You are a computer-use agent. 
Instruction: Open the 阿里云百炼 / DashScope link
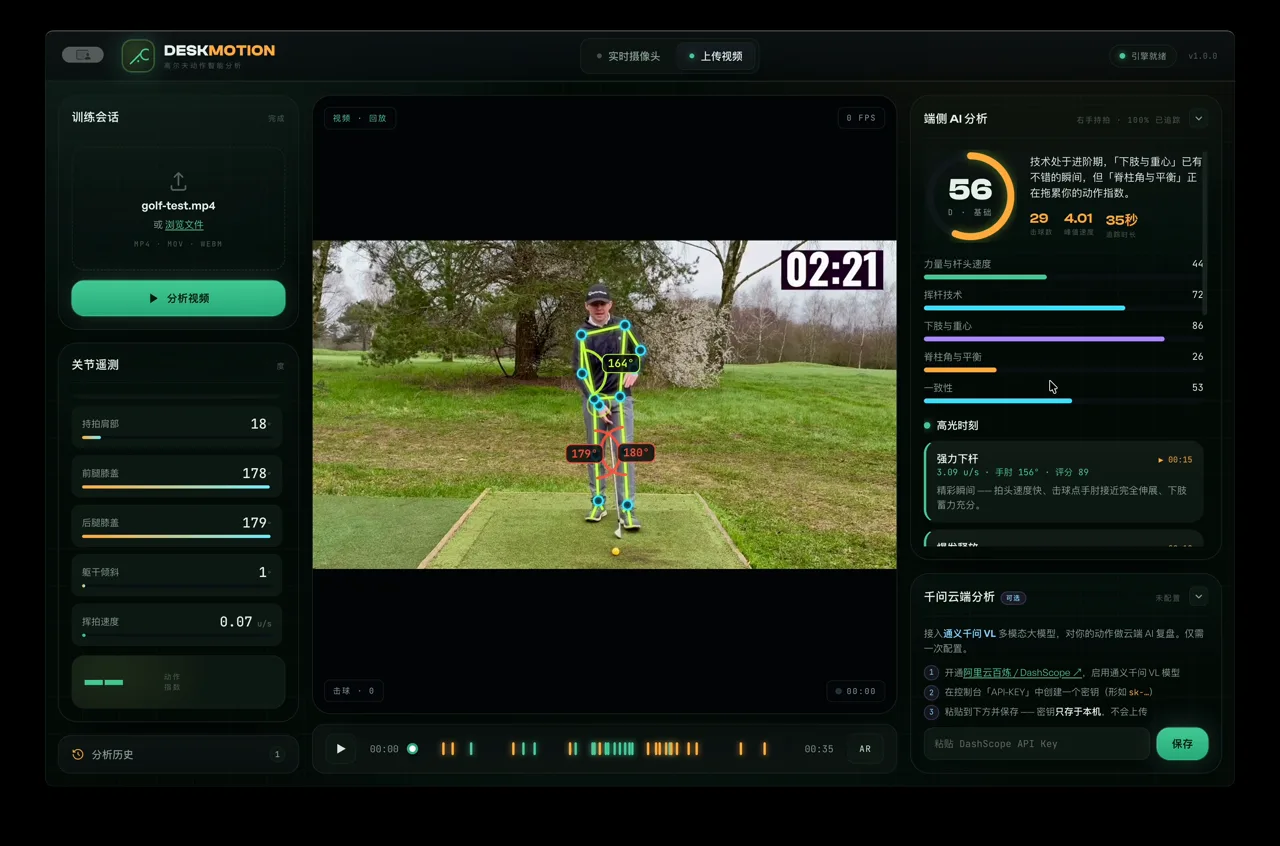coord(1023,673)
